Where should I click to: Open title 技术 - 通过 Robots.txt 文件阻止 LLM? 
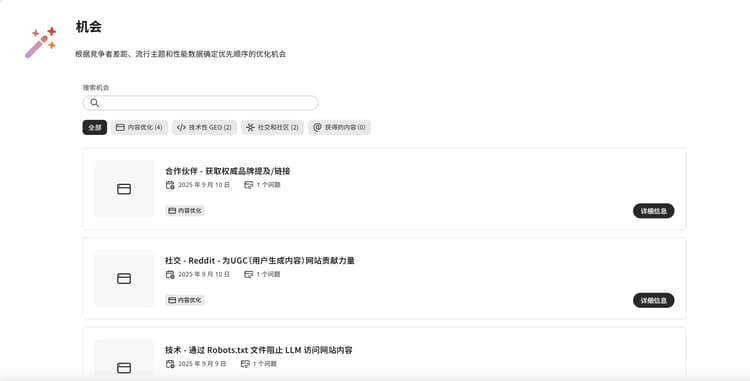[259, 349]
